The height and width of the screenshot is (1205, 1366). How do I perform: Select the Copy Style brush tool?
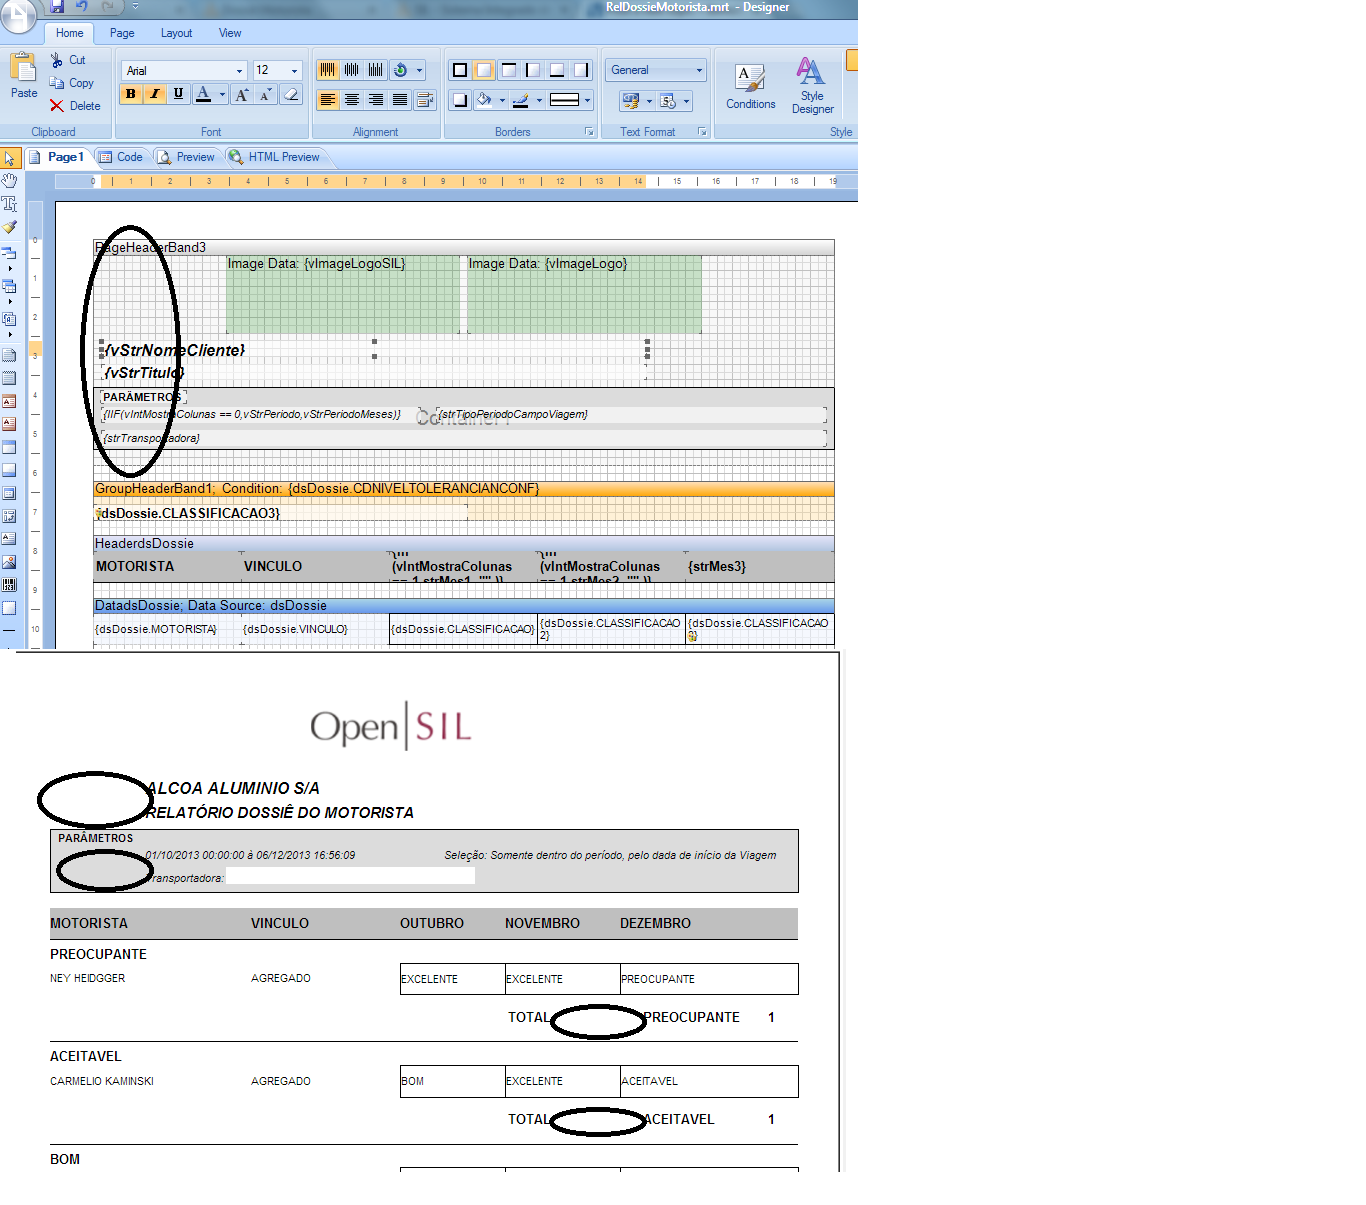pyautogui.click(x=10, y=227)
